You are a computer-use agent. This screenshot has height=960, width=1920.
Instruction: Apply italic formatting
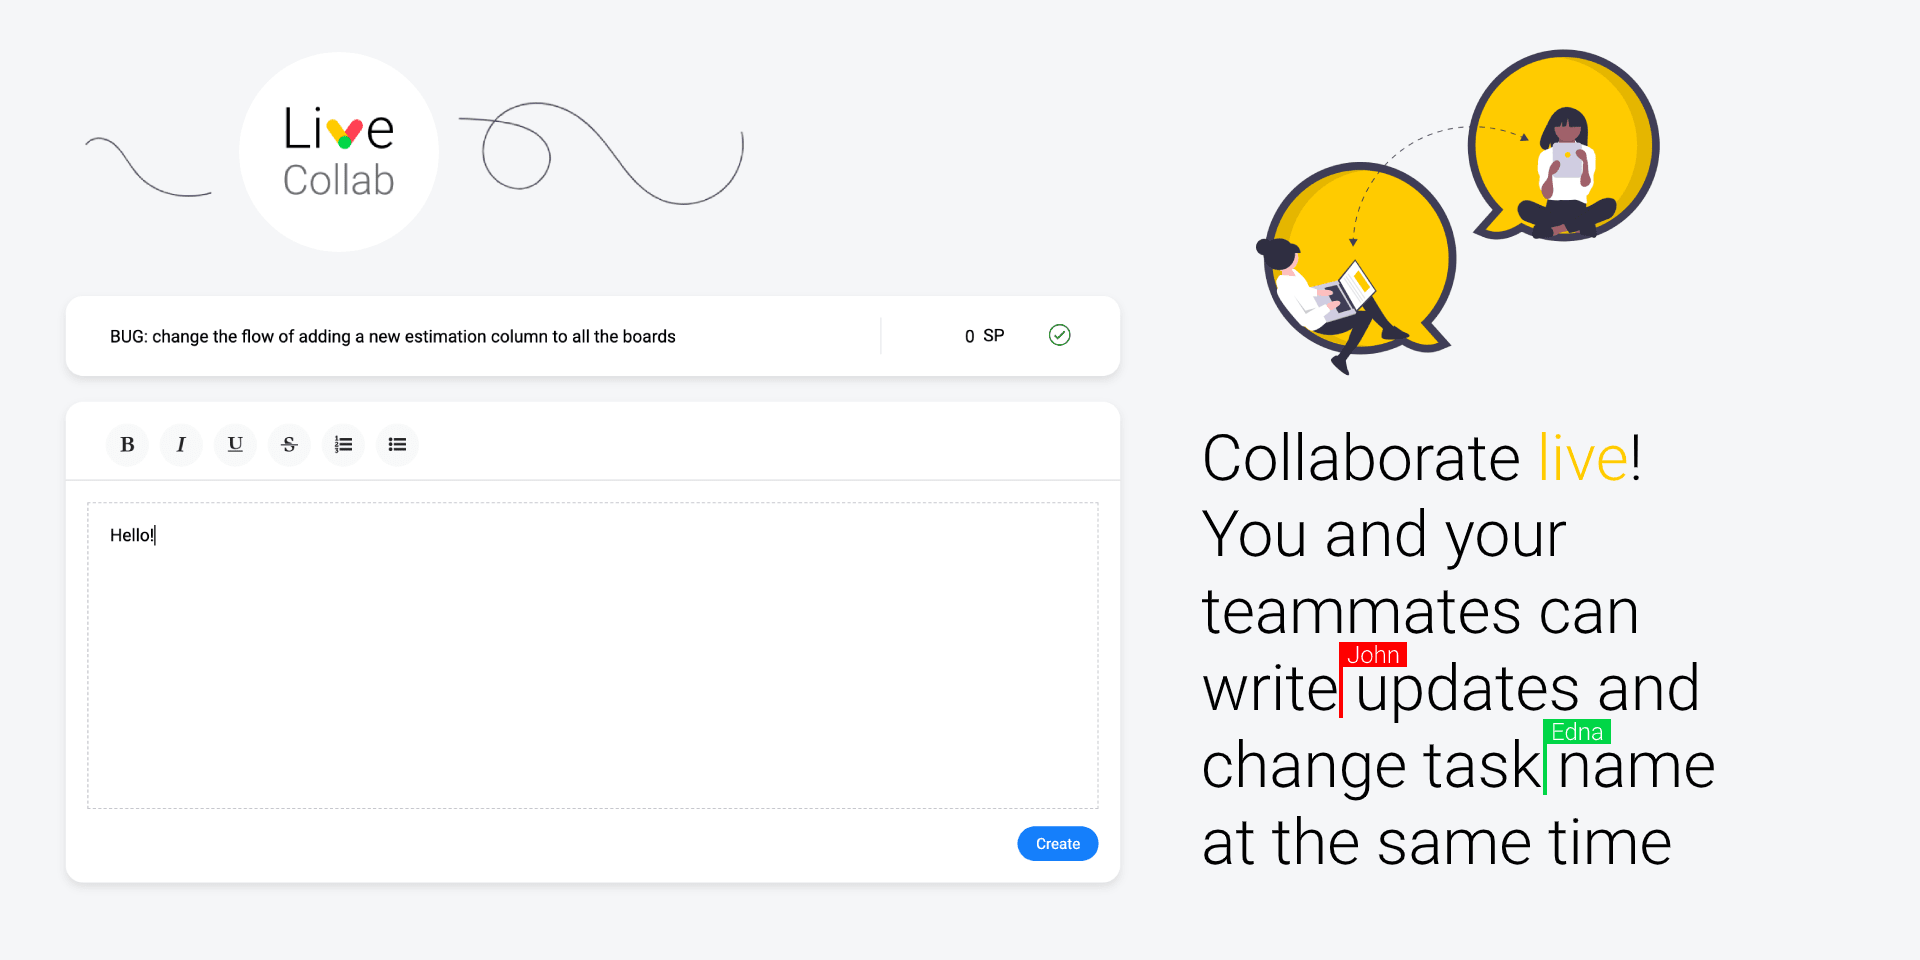click(181, 445)
